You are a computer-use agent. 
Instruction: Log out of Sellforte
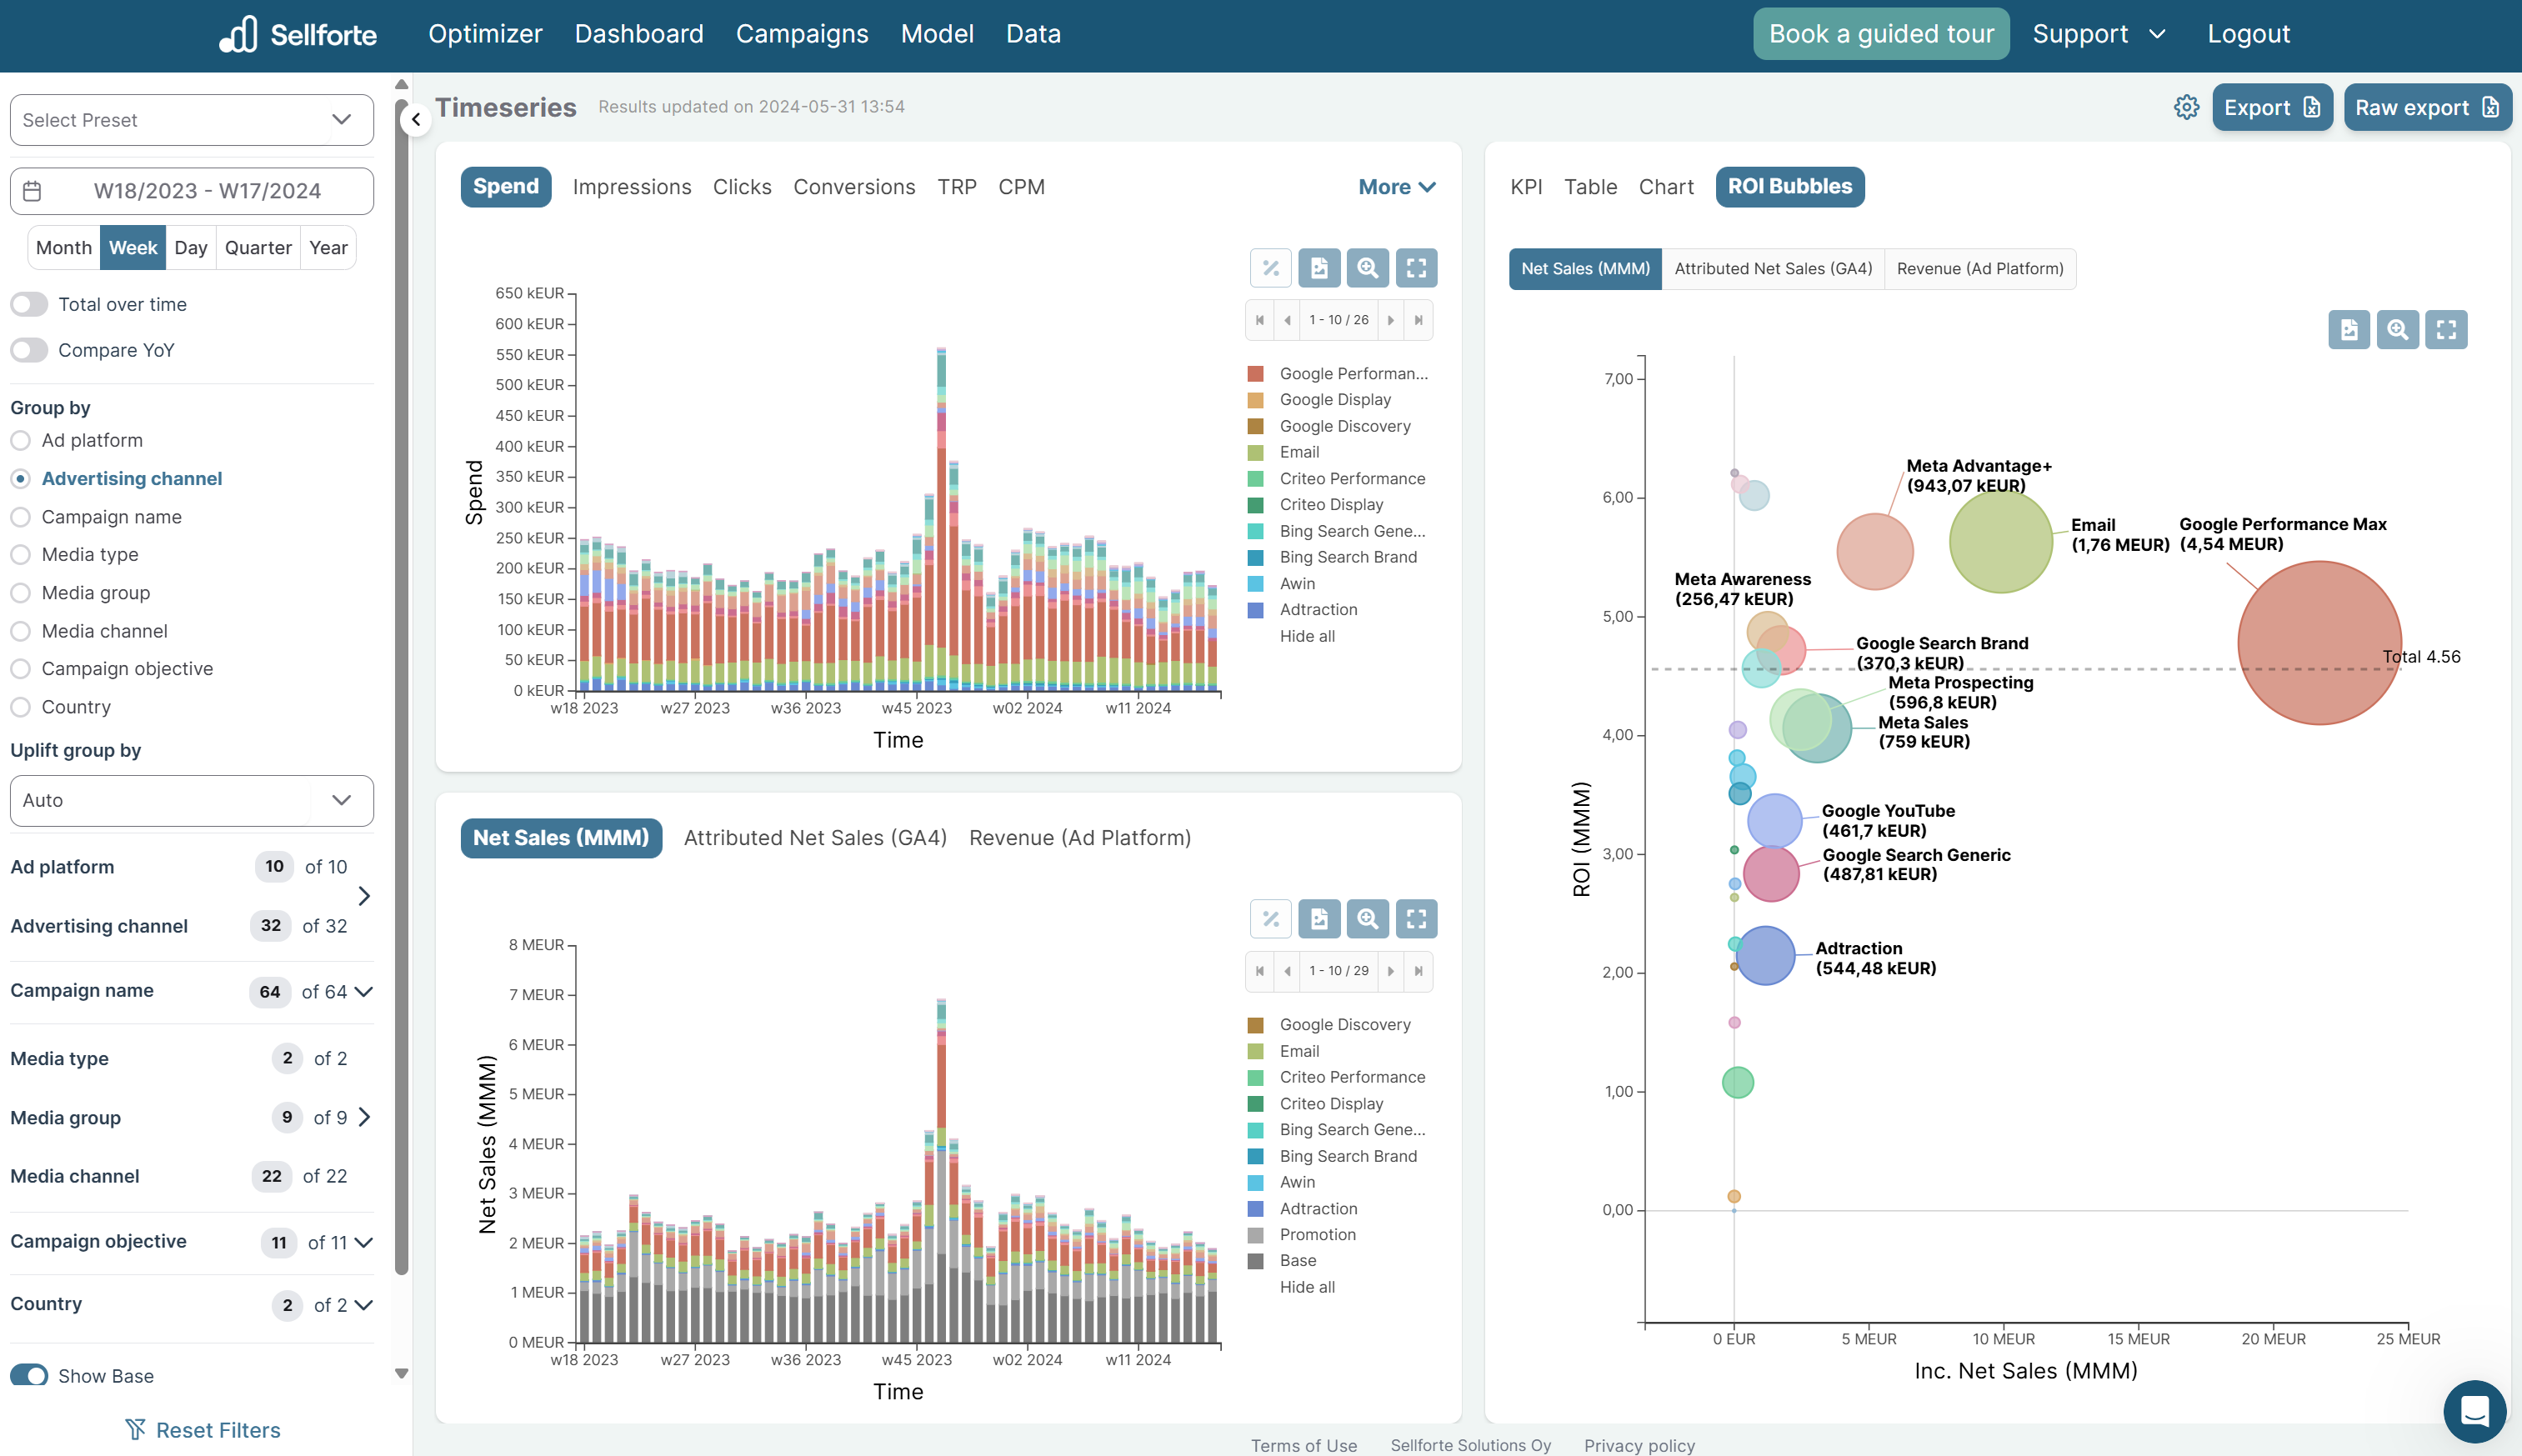click(x=2248, y=34)
